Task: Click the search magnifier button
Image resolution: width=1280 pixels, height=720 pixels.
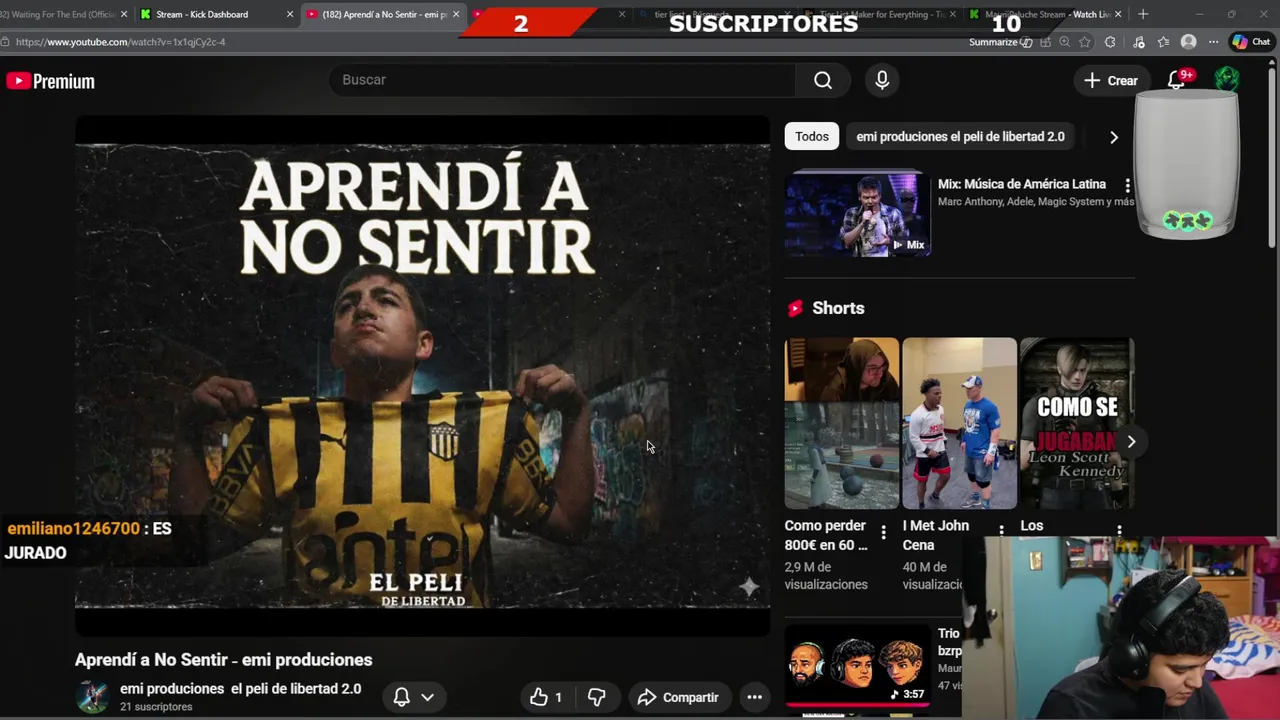Action: click(x=823, y=80)
